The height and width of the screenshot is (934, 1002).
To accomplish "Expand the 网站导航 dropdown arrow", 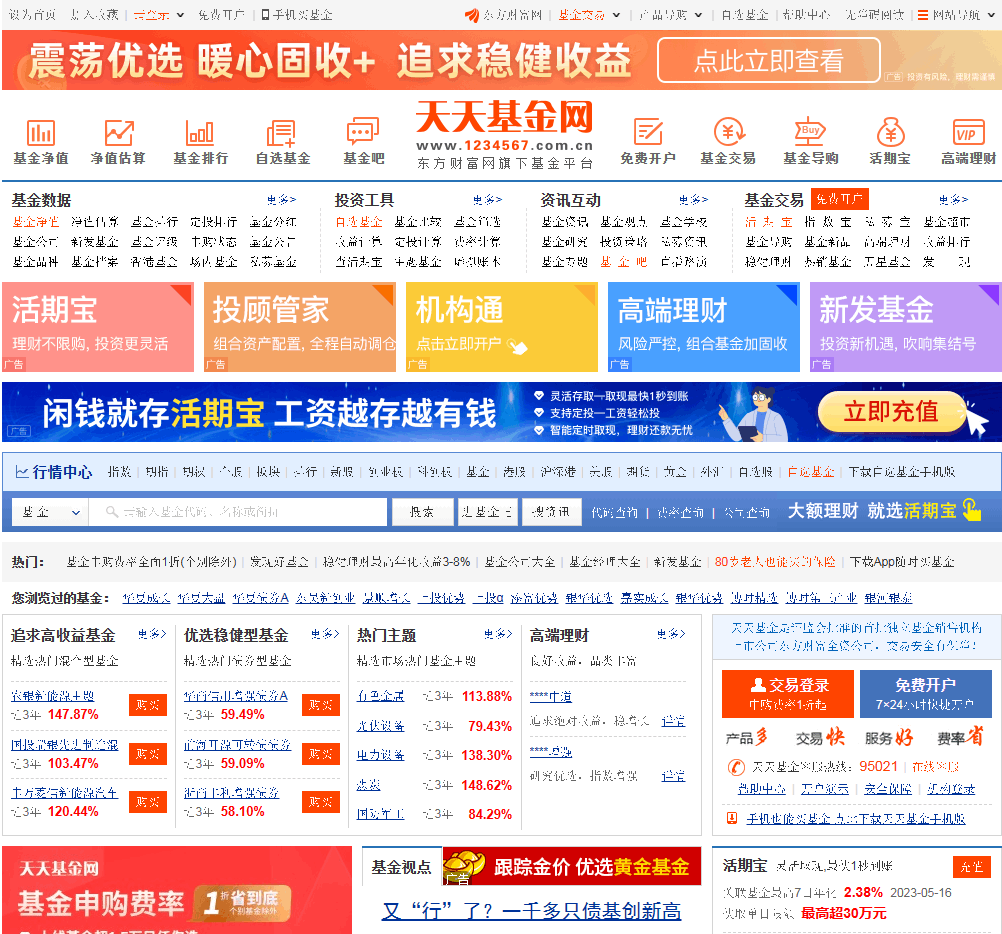I will click(x=992, y=15).
